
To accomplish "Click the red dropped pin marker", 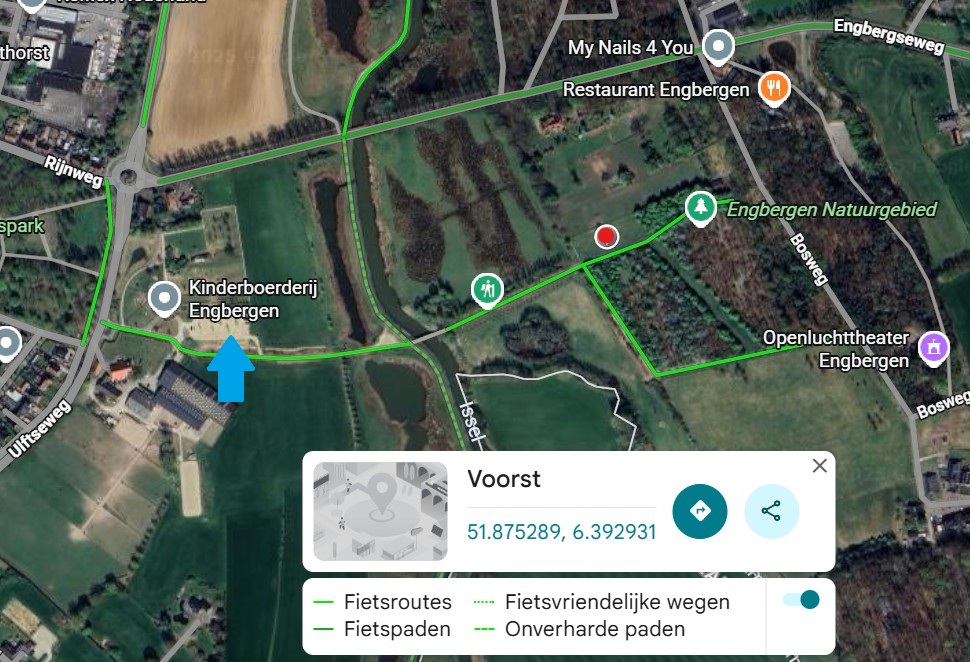I will (x=606, y=236).
